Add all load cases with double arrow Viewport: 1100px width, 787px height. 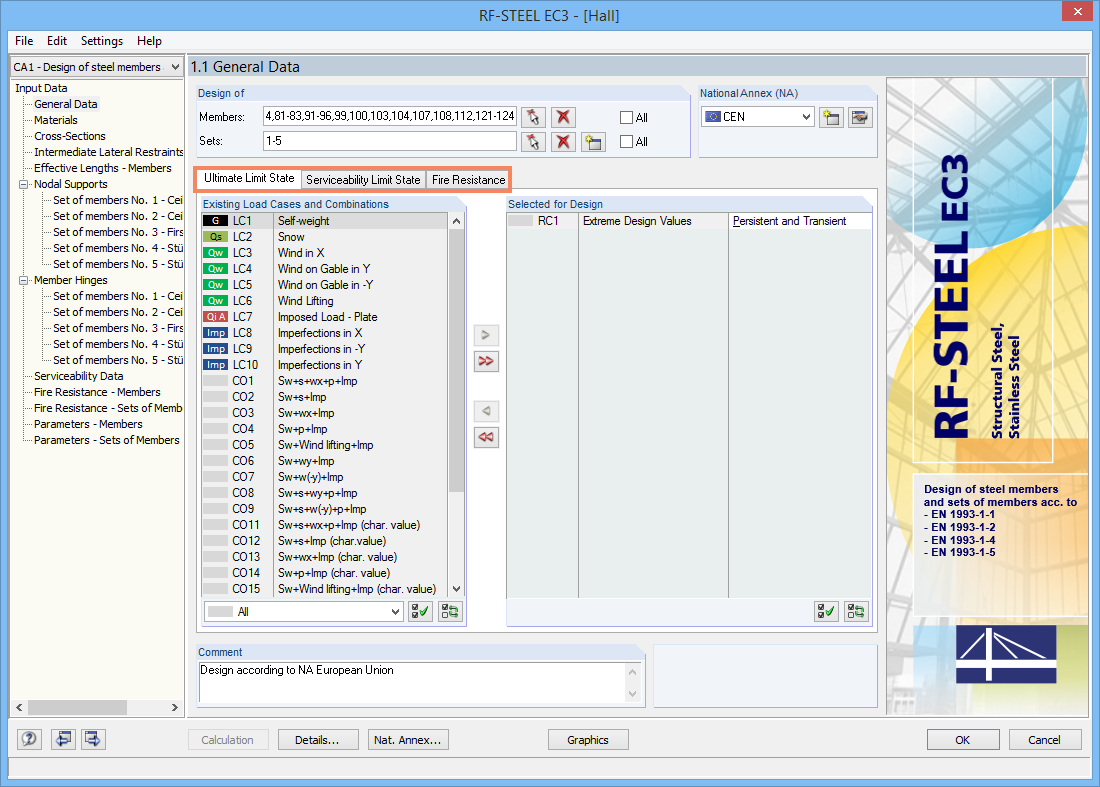point(486,361)
